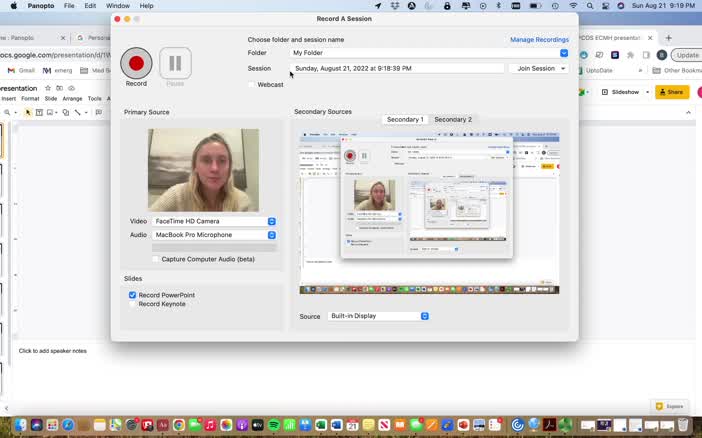Open Trash in the dock
This screenshot has height=438, width=702.
(683, 425)
